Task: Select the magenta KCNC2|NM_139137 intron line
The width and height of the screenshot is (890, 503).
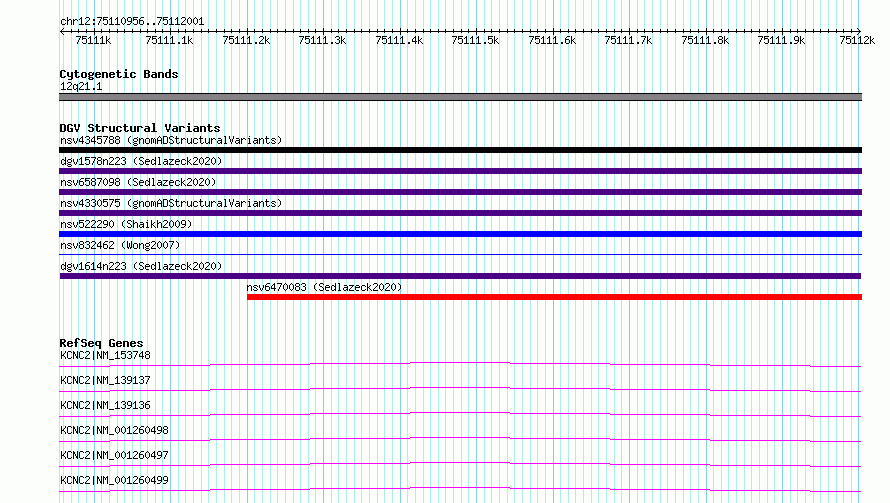Action: tap(460, 389)
